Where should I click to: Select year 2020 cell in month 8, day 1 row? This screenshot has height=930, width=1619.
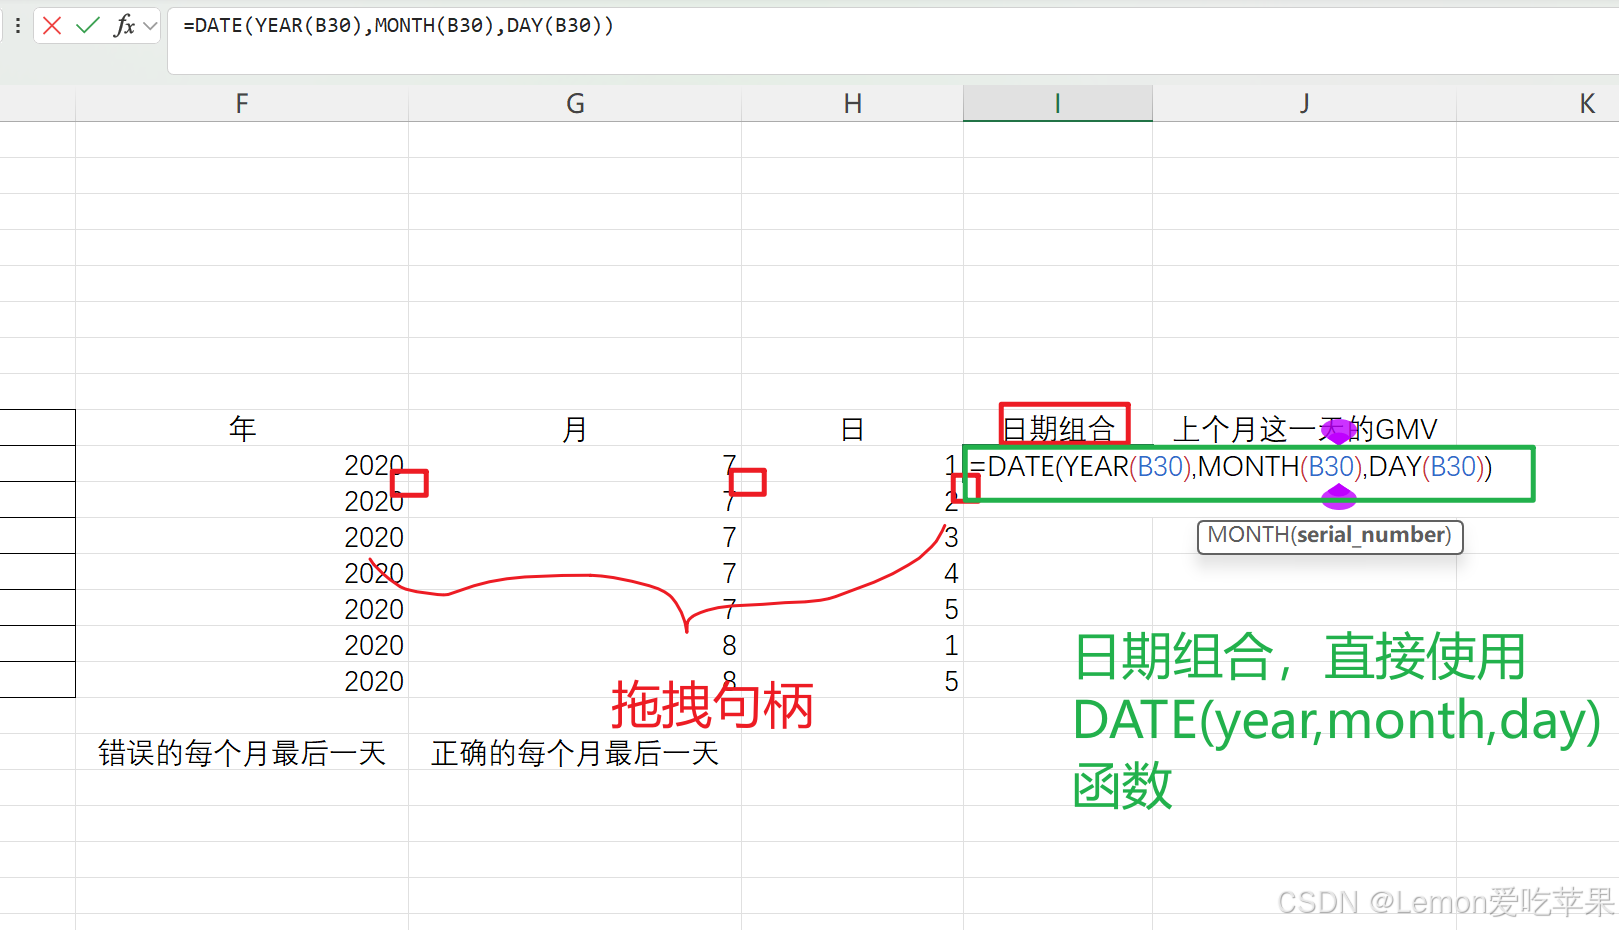242,644
